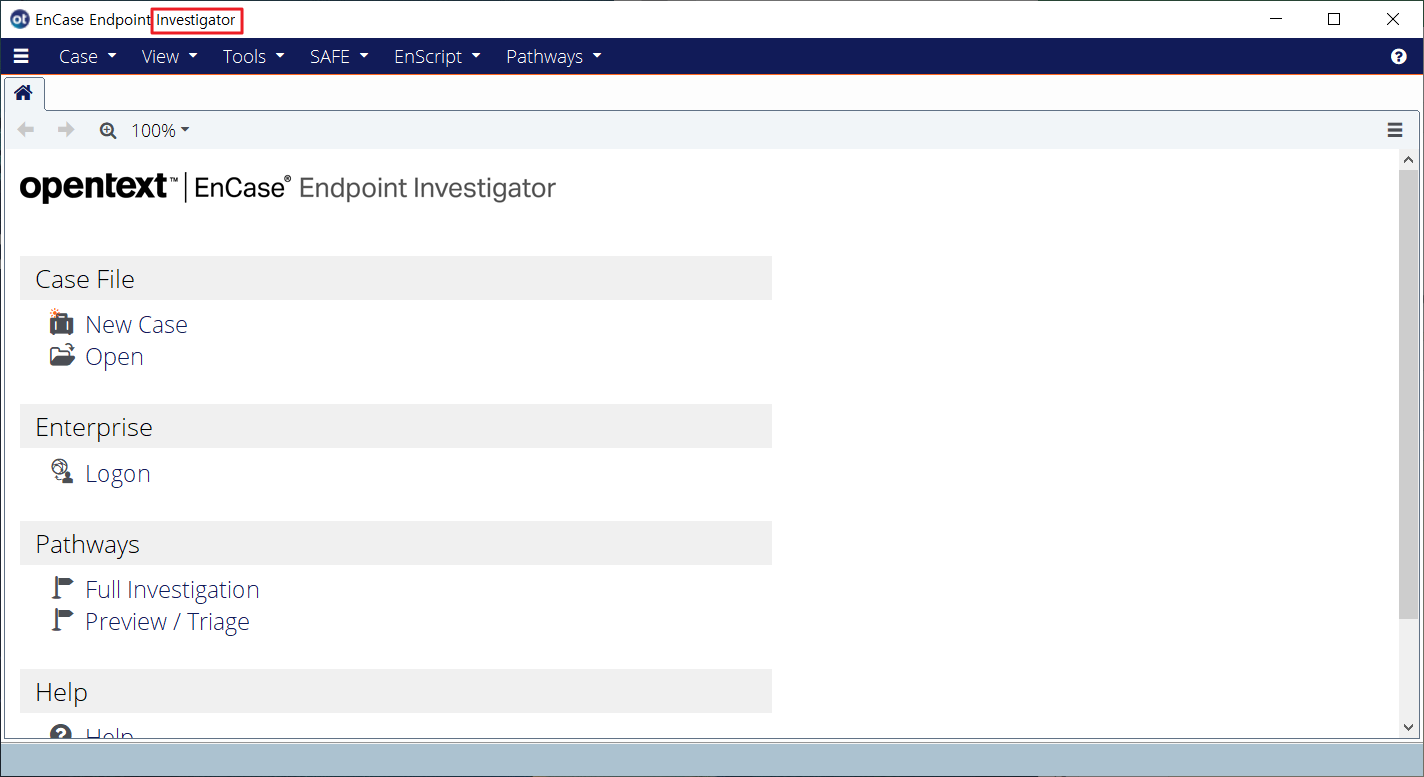1424x777 pixels.
Task: Maximize the EnCase window
Action: pyautogui.click(x=1334, y=19)
